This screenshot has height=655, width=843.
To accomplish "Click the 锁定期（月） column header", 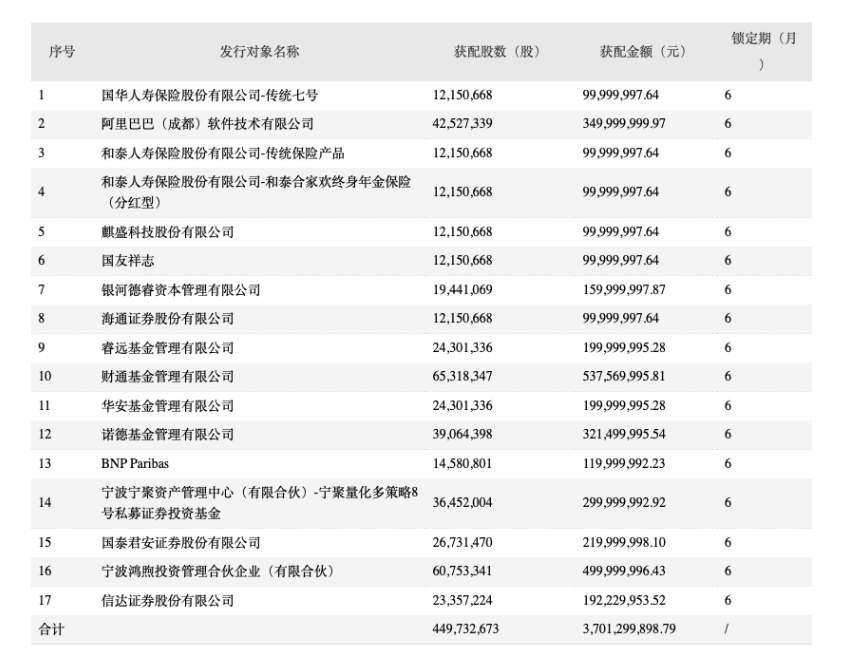I will (x=763, y=52).
